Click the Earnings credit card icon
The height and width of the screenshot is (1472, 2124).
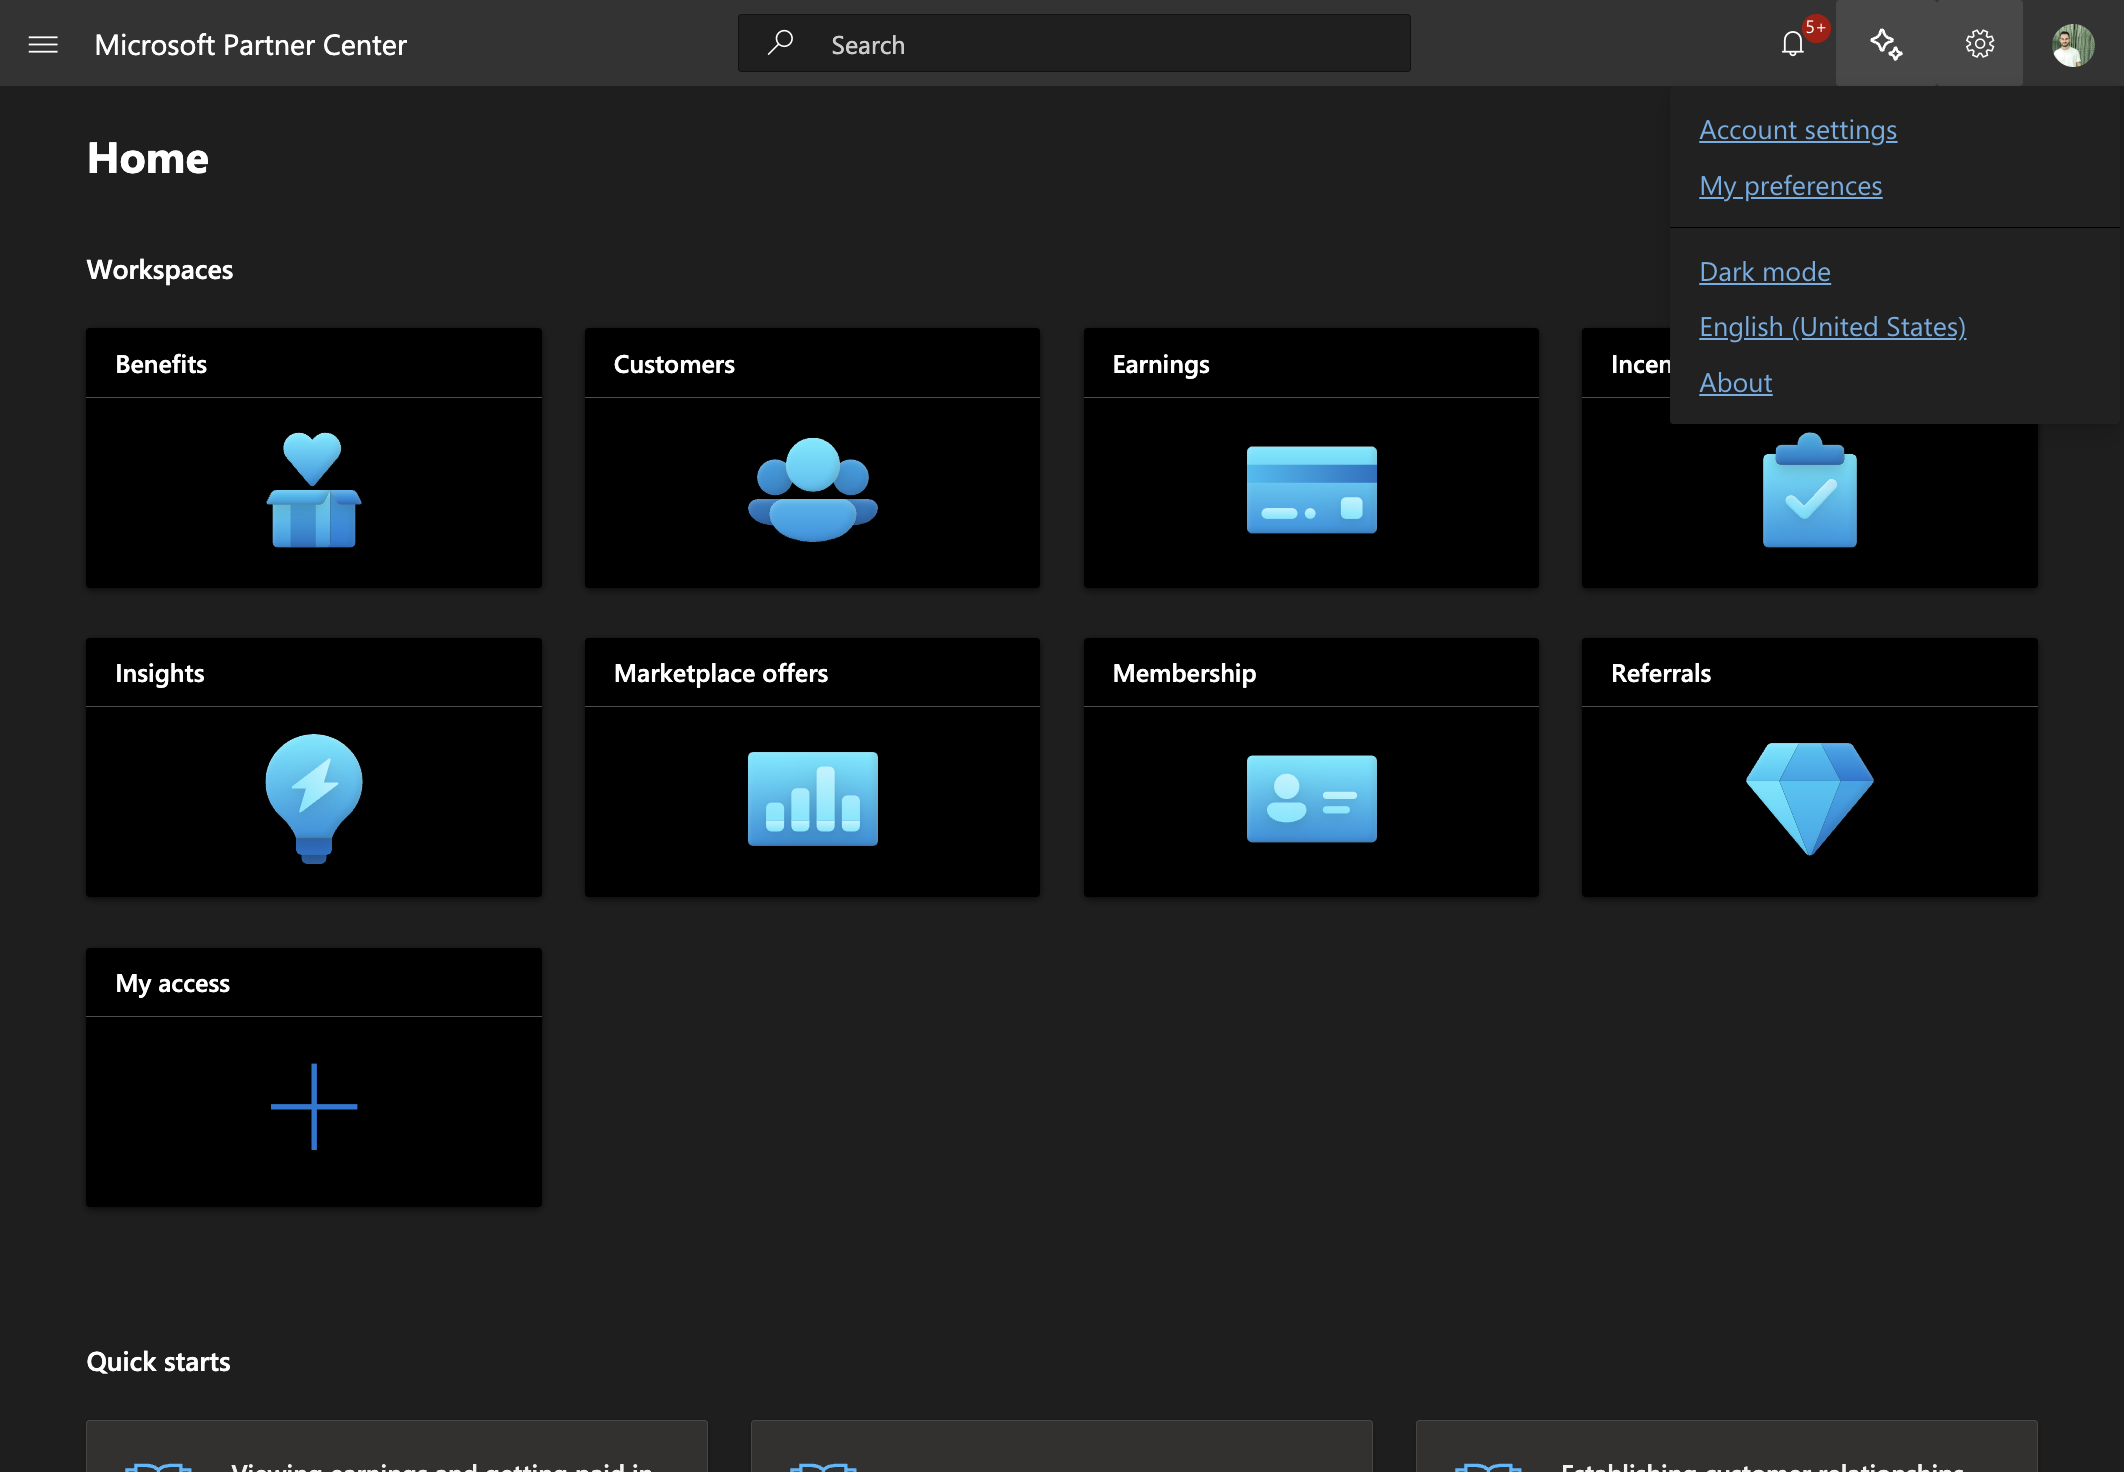point(1311,490)
